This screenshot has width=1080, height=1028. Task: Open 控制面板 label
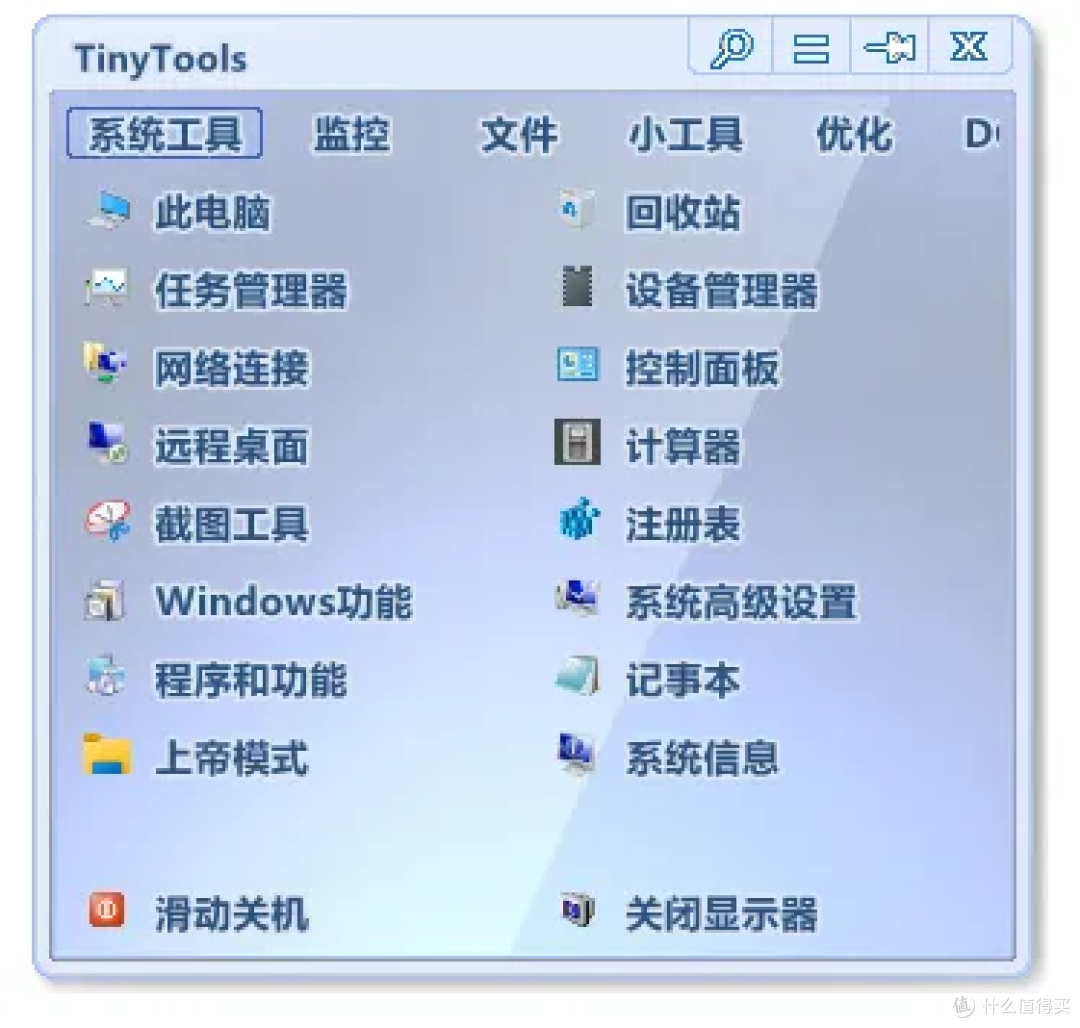(x=702, y=368)
